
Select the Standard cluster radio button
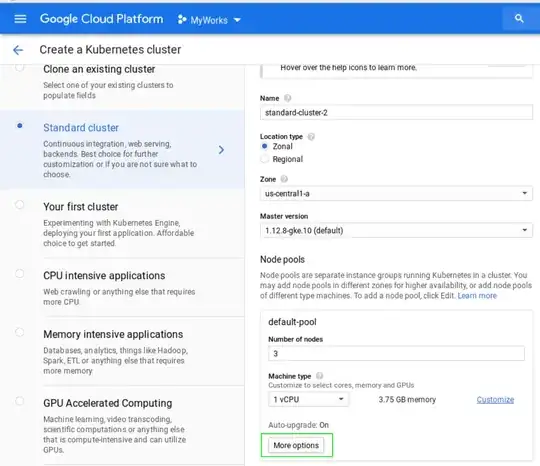click(20, 126)
